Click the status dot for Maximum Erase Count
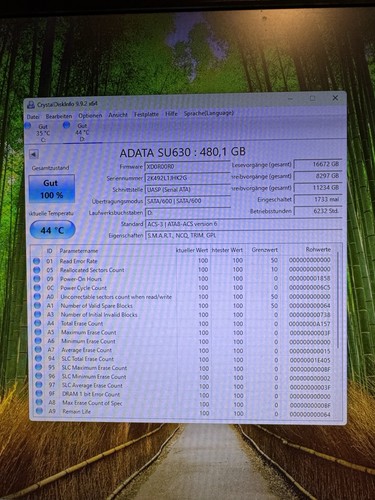This screenshot has width=375, height=500. [38, 332]
